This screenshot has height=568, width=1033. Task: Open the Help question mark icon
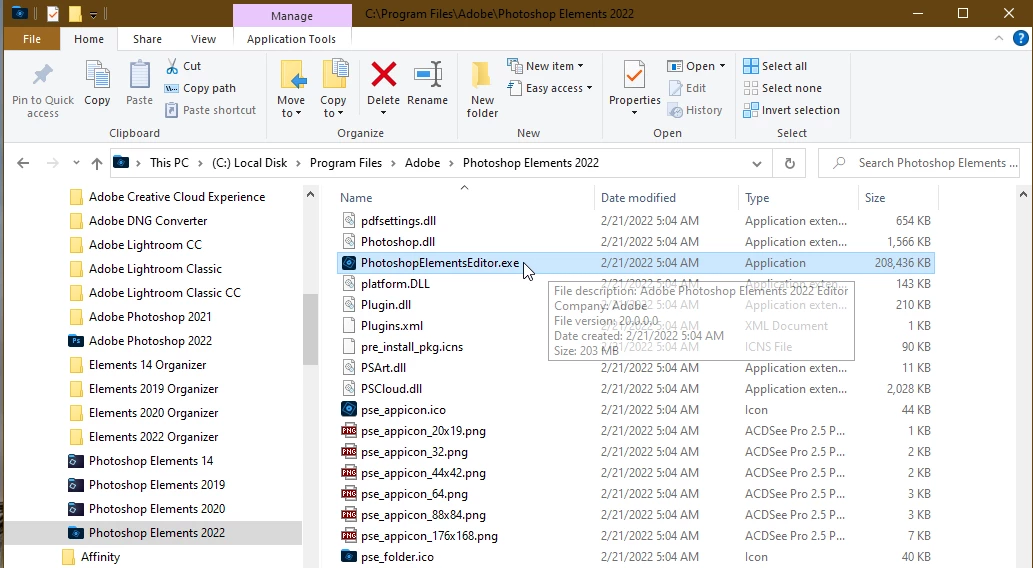tap(1020, 38)
